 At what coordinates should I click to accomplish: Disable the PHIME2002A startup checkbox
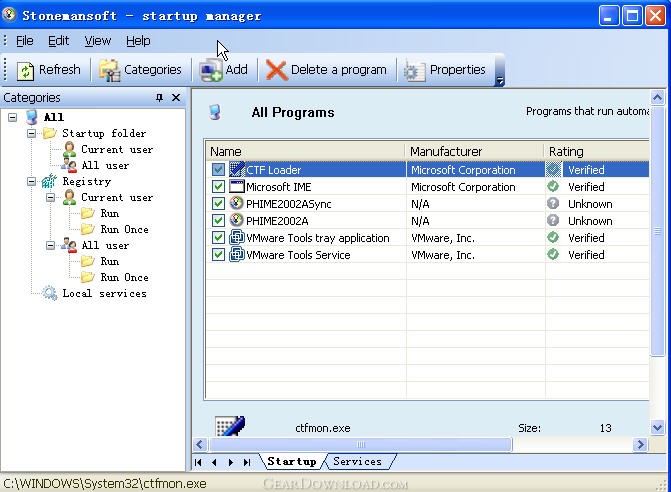(218, 221)
